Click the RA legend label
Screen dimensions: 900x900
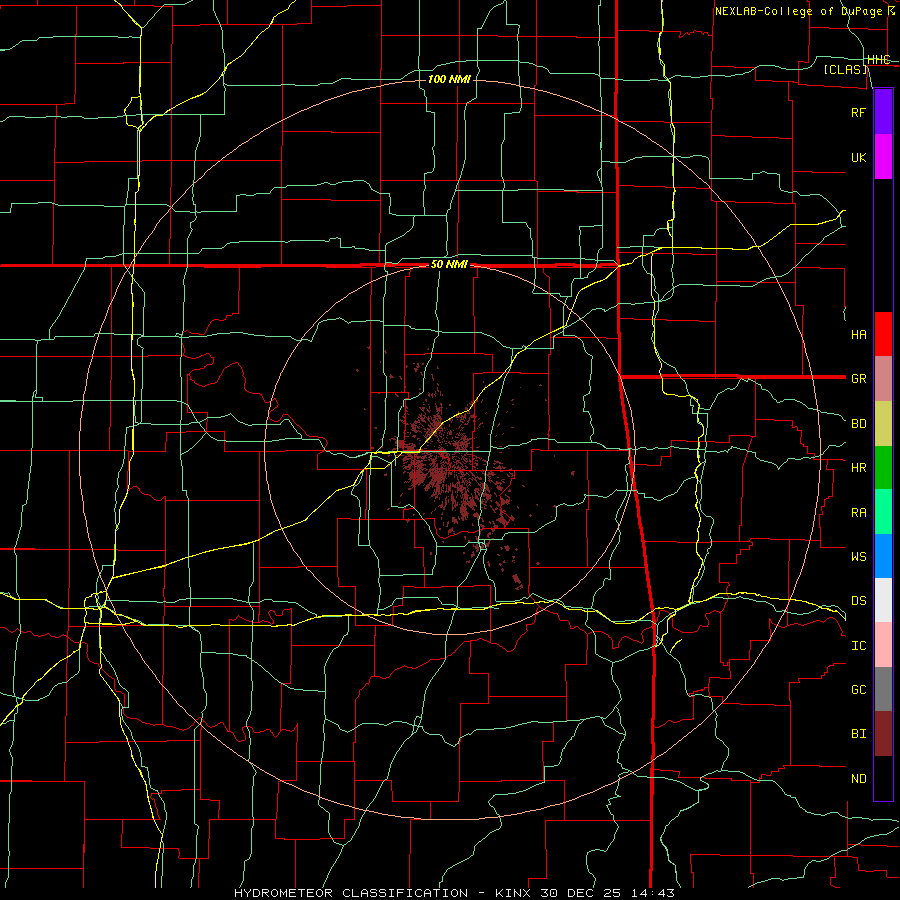[x=859, y=512]
